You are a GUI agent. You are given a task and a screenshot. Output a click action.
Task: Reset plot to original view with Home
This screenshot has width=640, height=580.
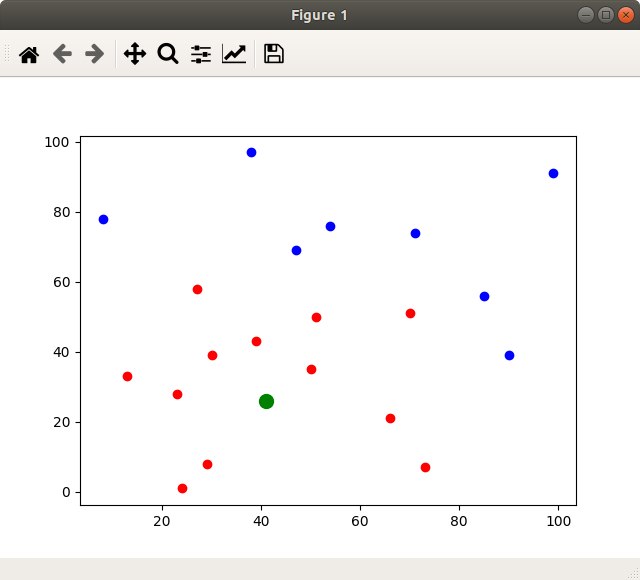[x=29, y=54]
